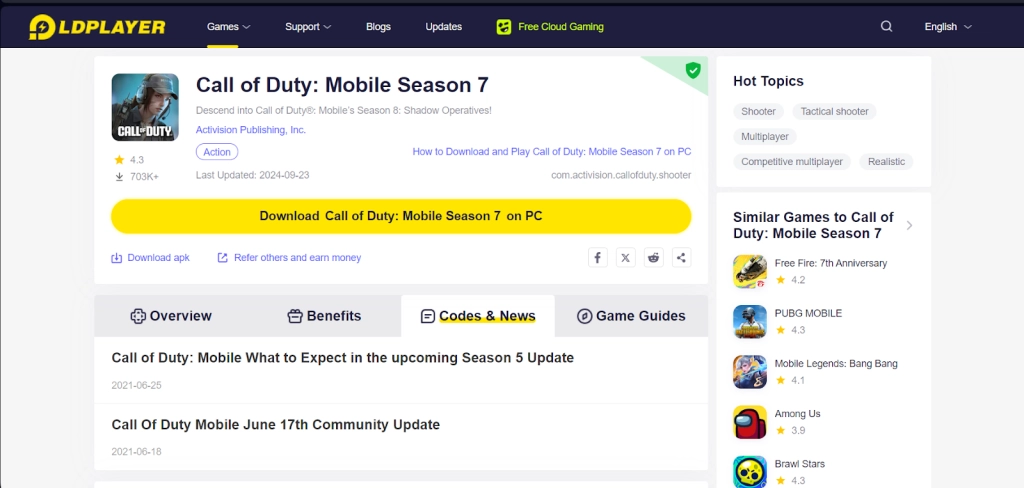This screenshot has height=488, width=1024.
Task: Open Free Fire: 7th Anniversary title
Action: [x=831, y=263]
